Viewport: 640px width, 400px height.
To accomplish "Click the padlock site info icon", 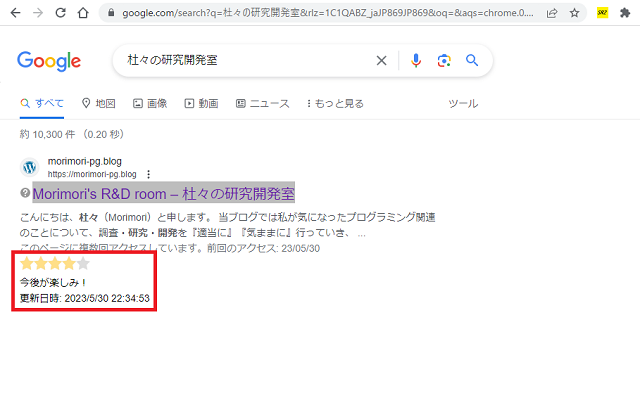I will click(x=111, y=13).
